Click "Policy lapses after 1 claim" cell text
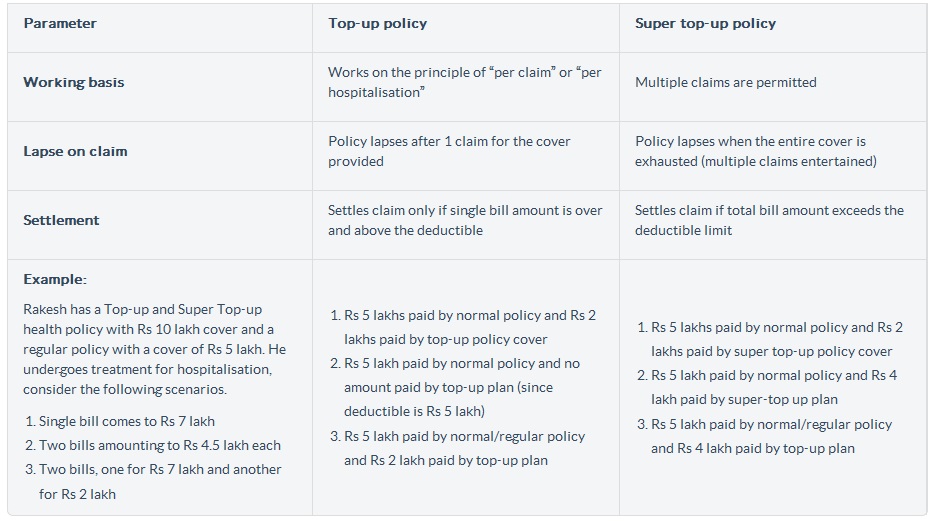 click(x=449, y=151)
